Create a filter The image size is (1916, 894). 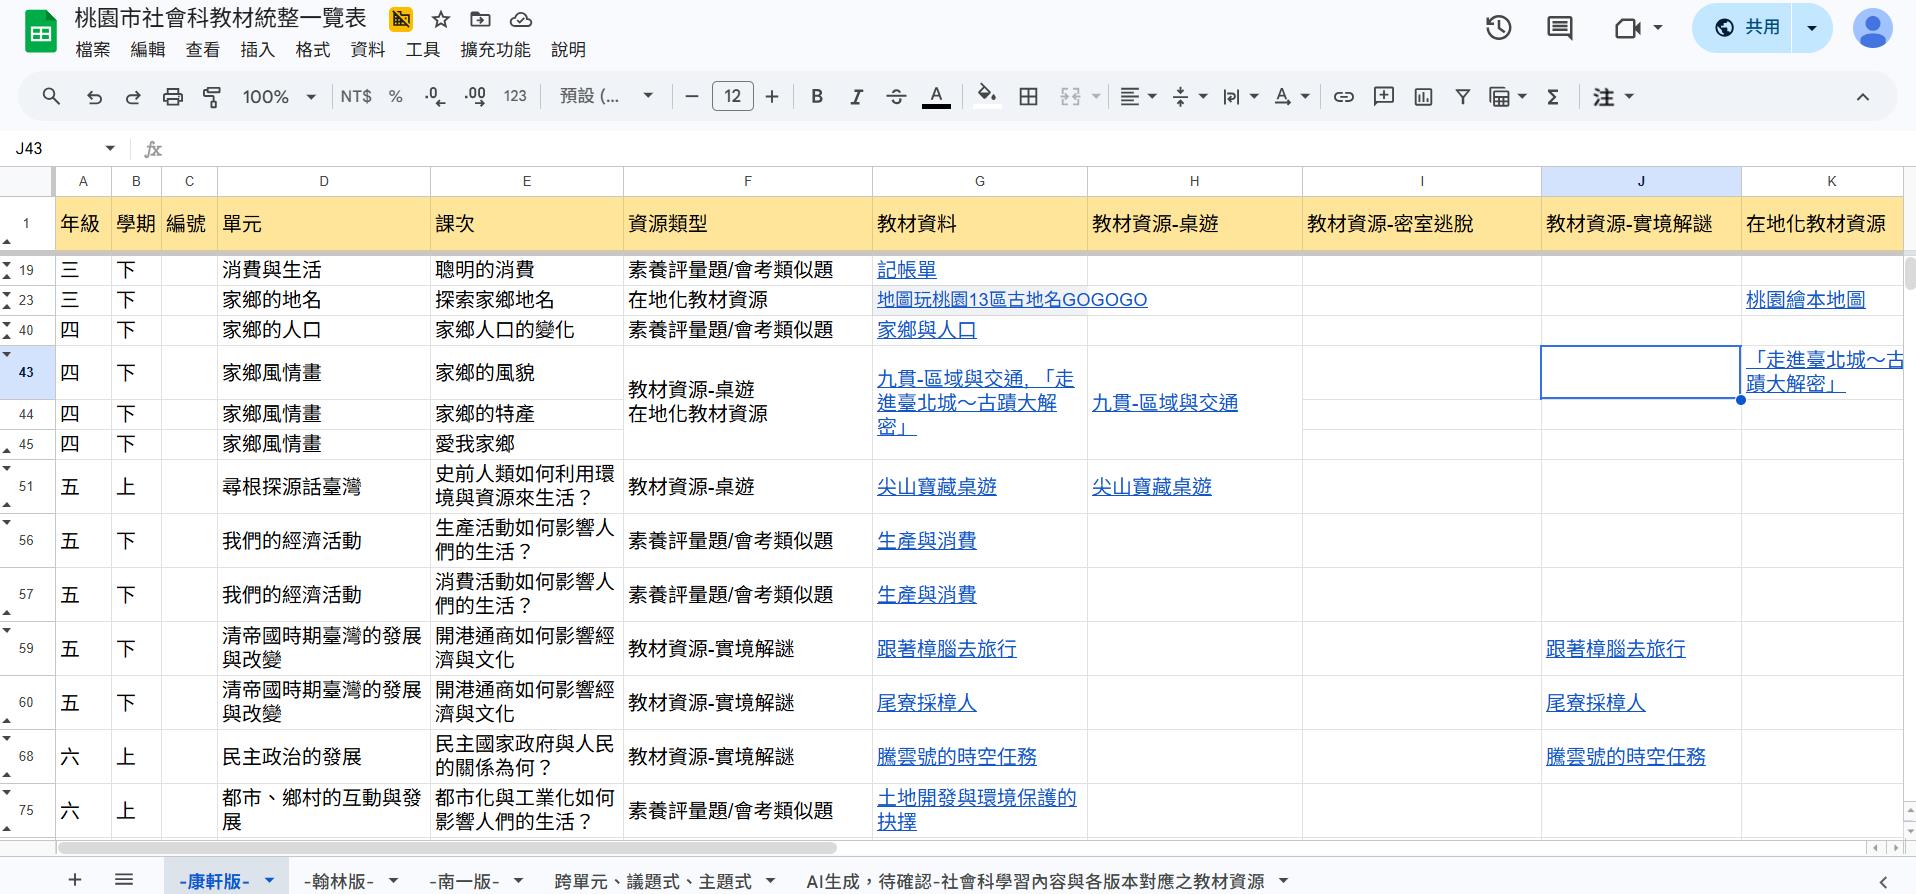(1462, 97)
